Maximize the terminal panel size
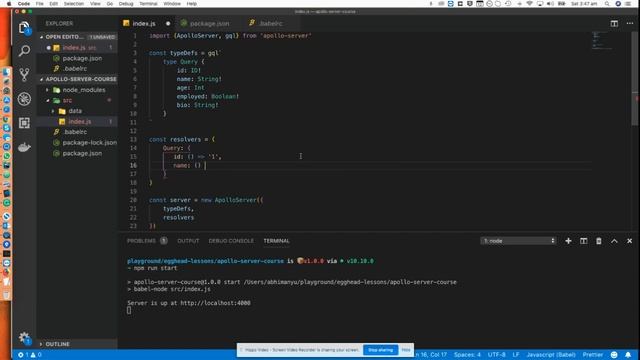The width and height of the screenshot is (640, 360). [614, 241]
